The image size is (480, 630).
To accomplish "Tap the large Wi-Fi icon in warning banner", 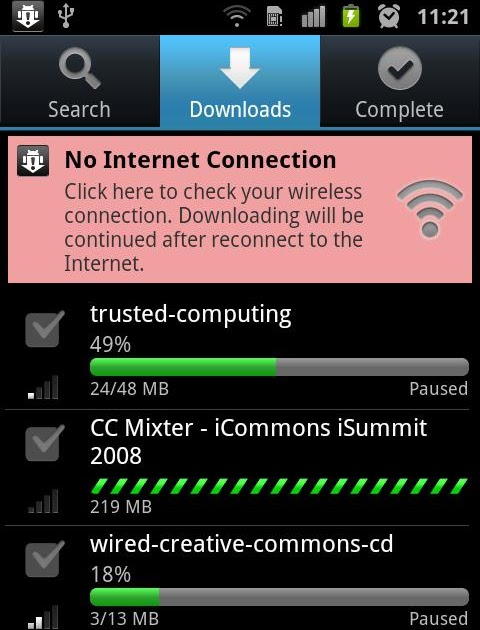I will coord(429,209).
